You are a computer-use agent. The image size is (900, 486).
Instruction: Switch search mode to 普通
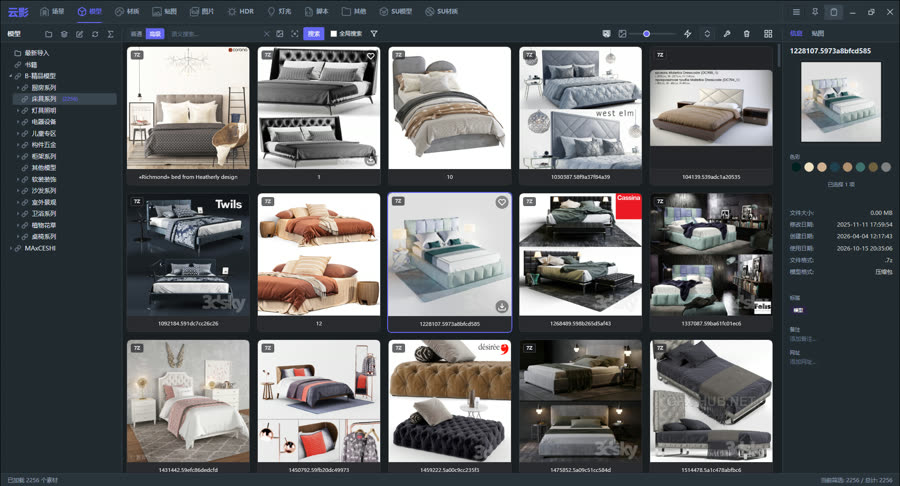pos(136,34)
